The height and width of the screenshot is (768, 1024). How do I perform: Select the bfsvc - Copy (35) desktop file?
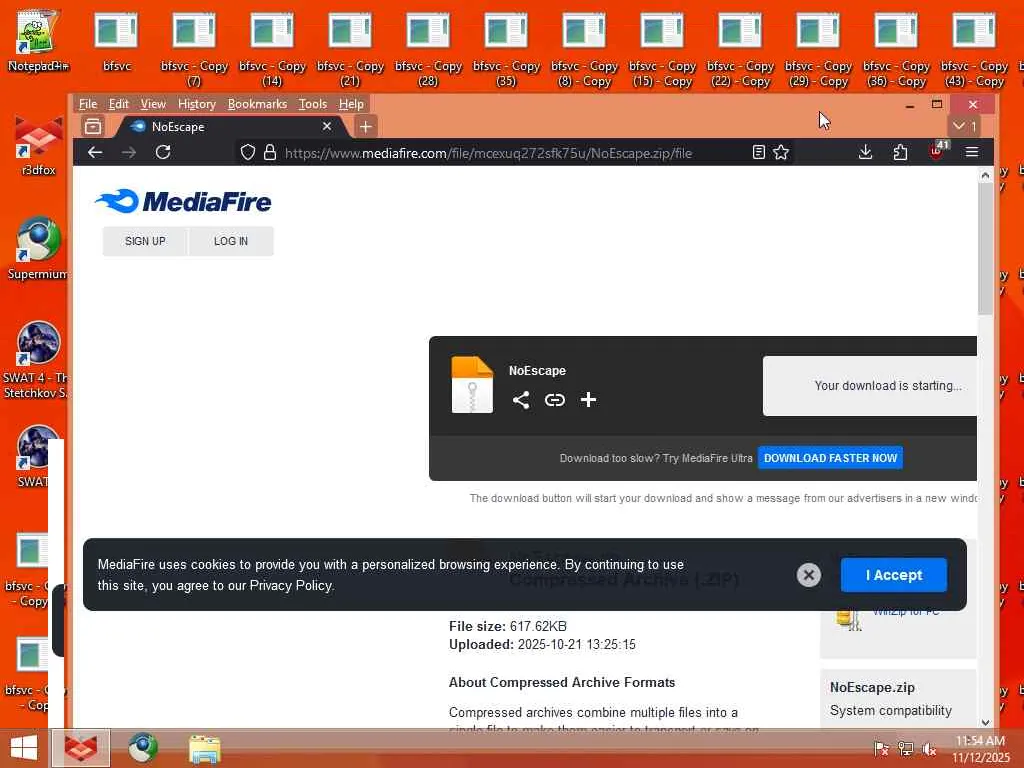tap(506, 50)
